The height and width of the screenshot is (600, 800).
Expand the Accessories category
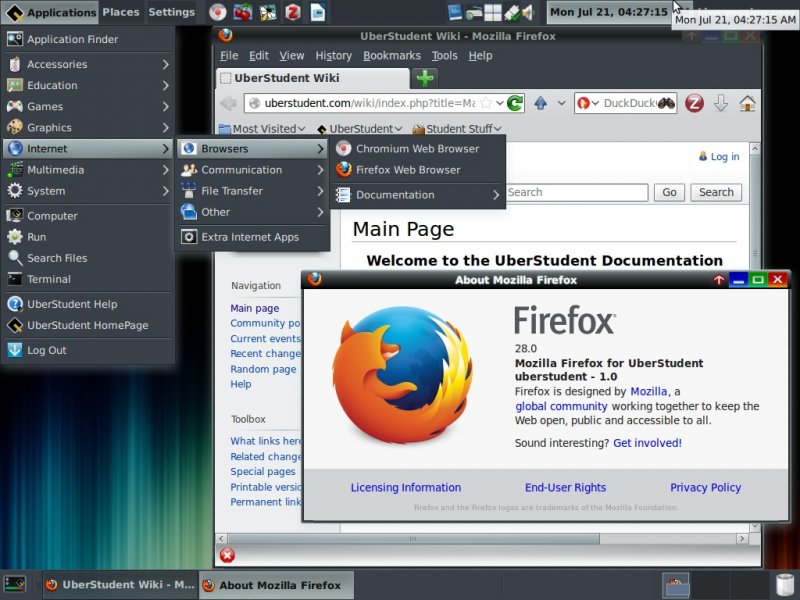pos(88,64)
